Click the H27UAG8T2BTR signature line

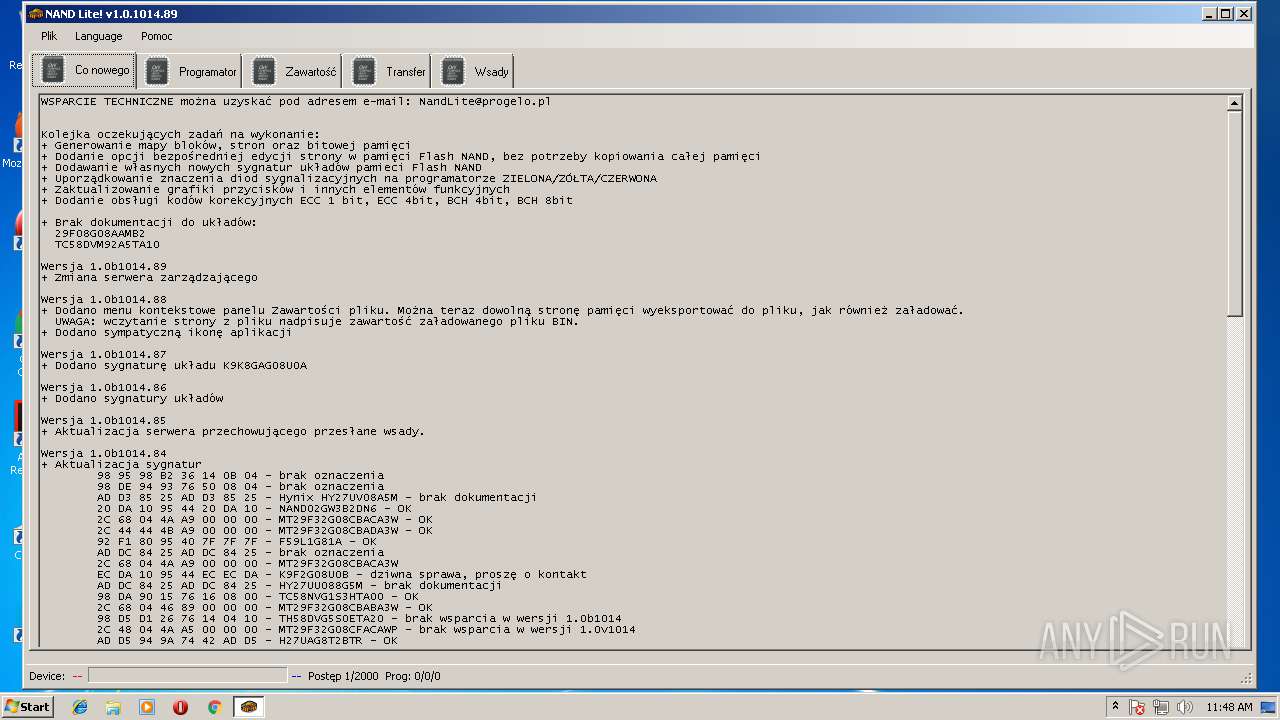tap(247, 641)
